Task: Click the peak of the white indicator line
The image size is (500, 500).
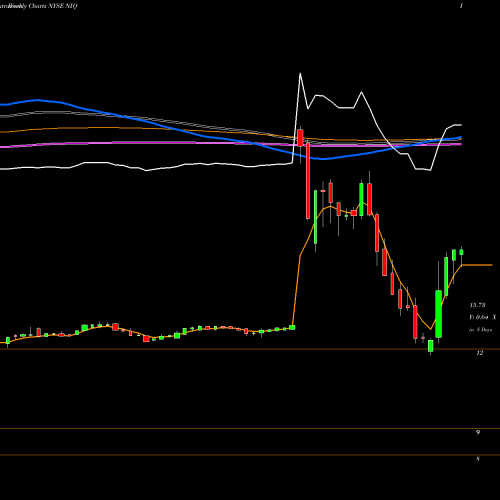Action: point(300,74)
